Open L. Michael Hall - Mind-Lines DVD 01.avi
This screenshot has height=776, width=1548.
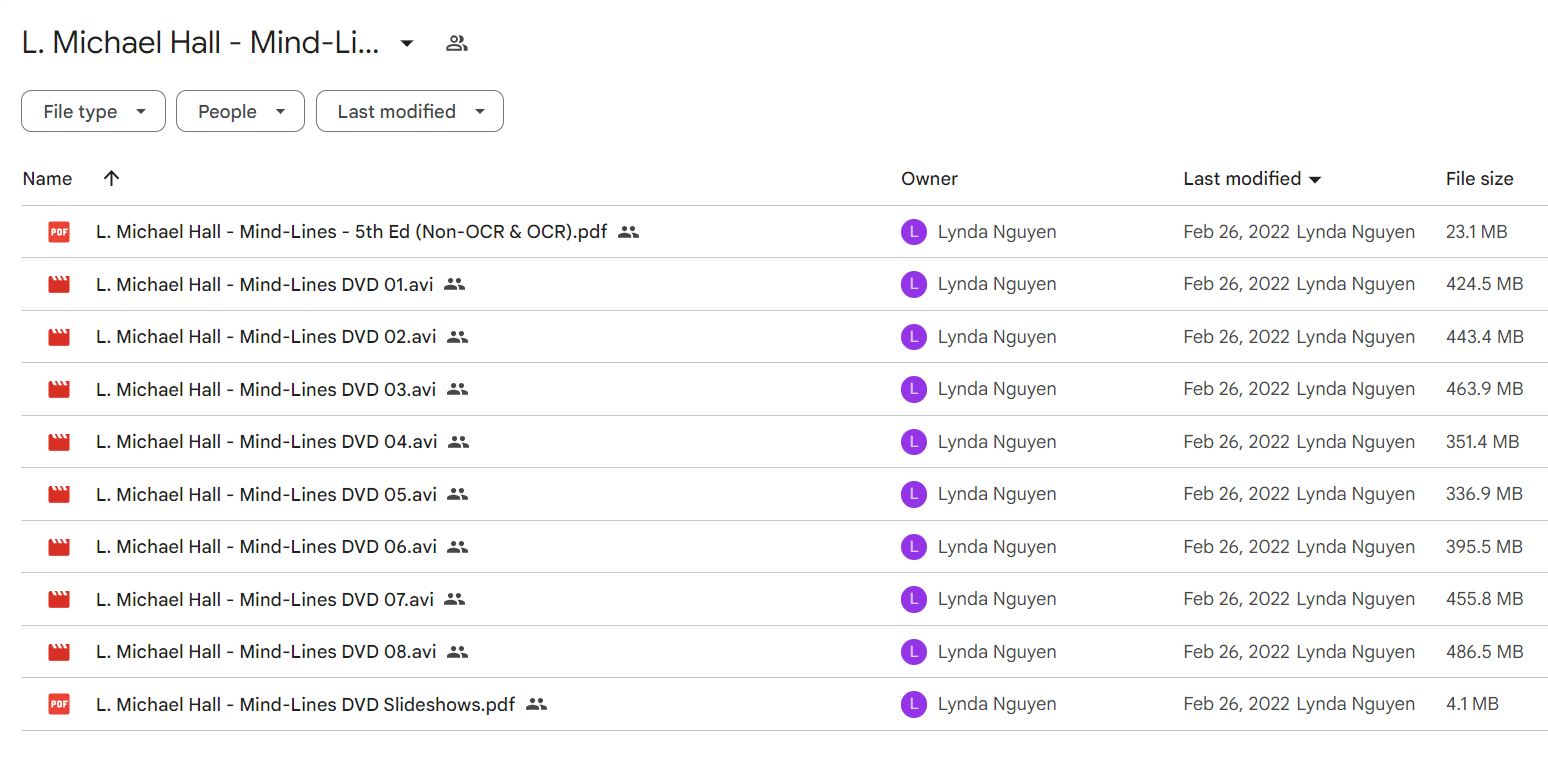click(x=264, y=284)
